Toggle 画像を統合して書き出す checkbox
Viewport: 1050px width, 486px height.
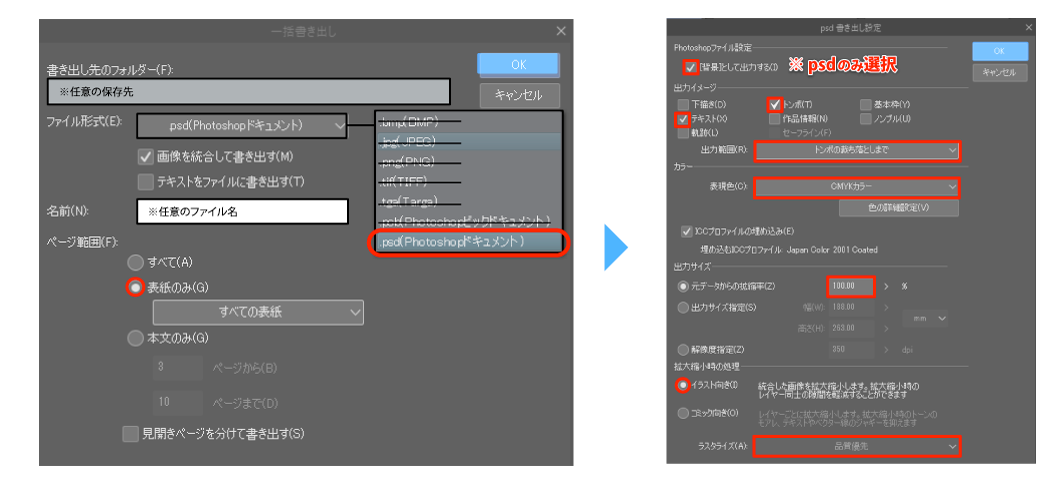coord(145,157)
